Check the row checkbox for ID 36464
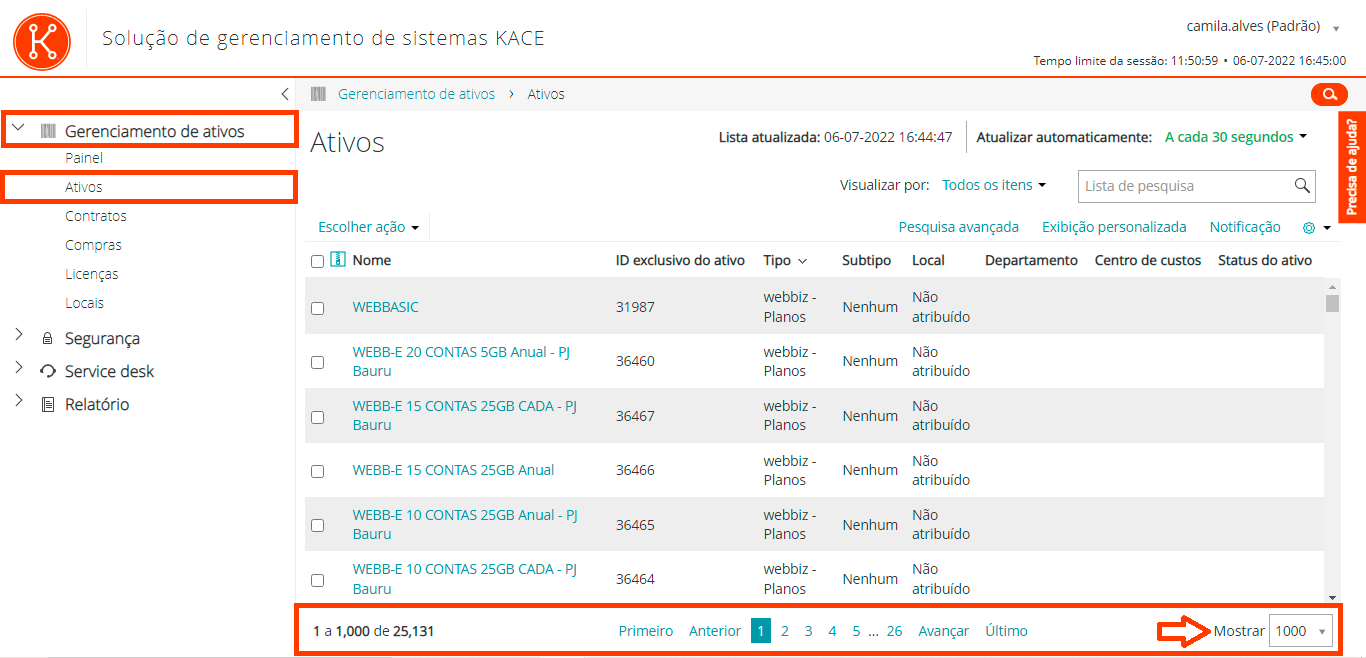The height and width of the screenshot is (658, 1366). click(x=317, y=580)
